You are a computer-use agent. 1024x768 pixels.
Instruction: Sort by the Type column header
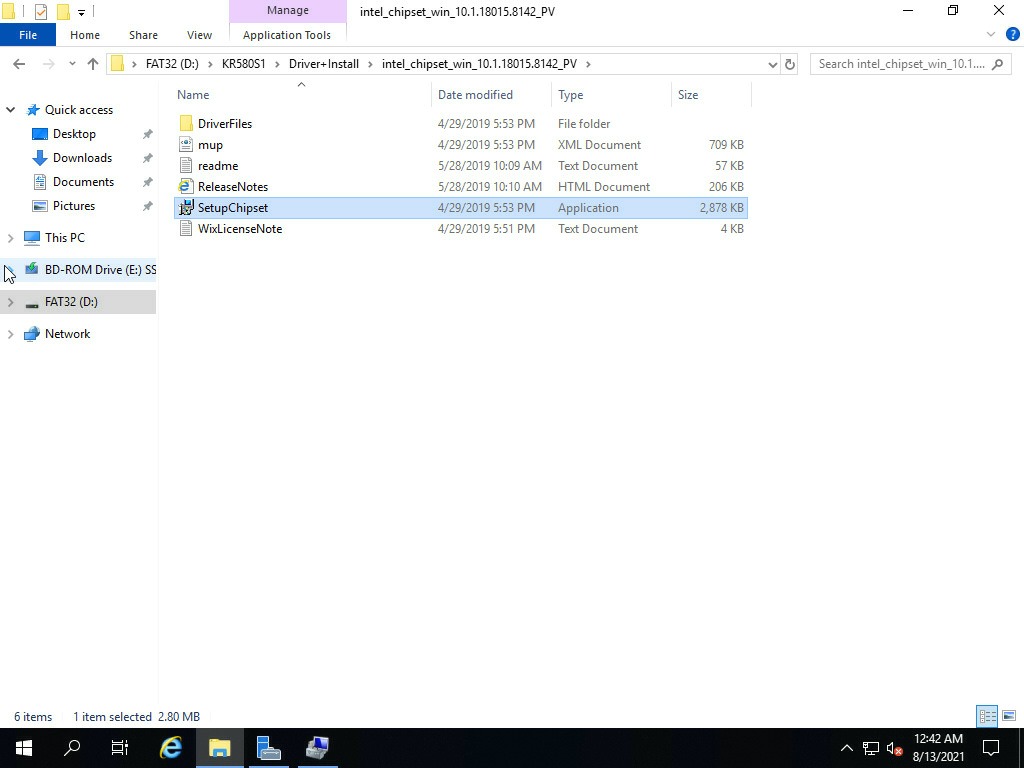[x=571, y=95]
